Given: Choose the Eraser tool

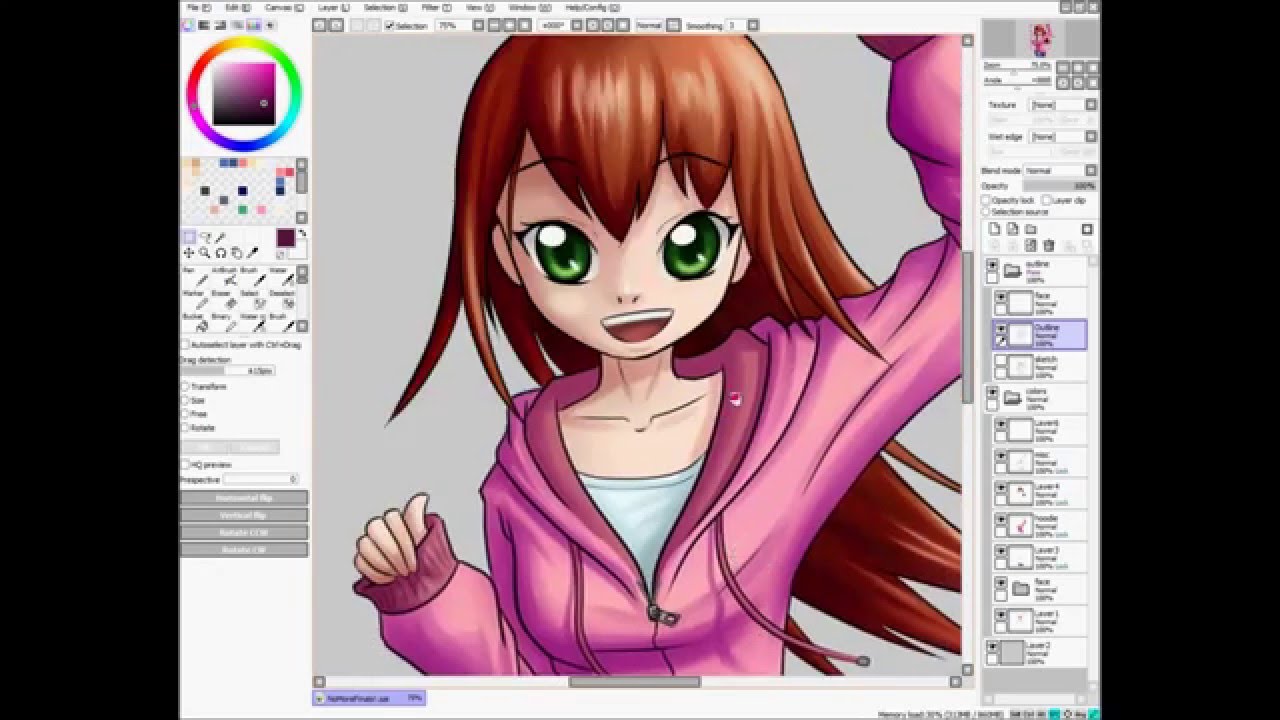Looking at the screenshot, I should [x=225, y=300].
